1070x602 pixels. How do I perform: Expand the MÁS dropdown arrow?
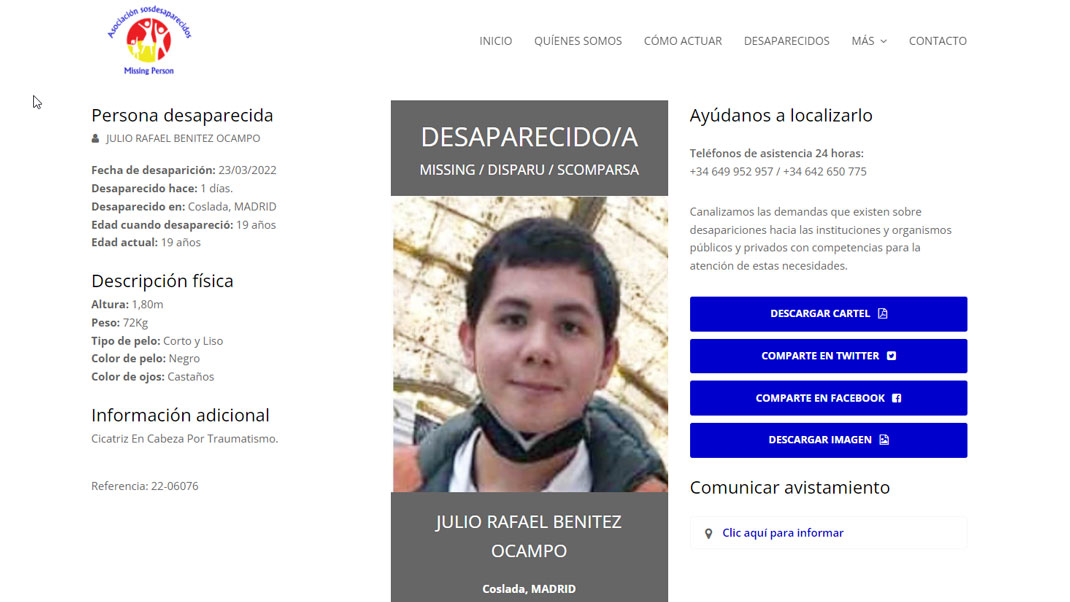coord(884,42)
